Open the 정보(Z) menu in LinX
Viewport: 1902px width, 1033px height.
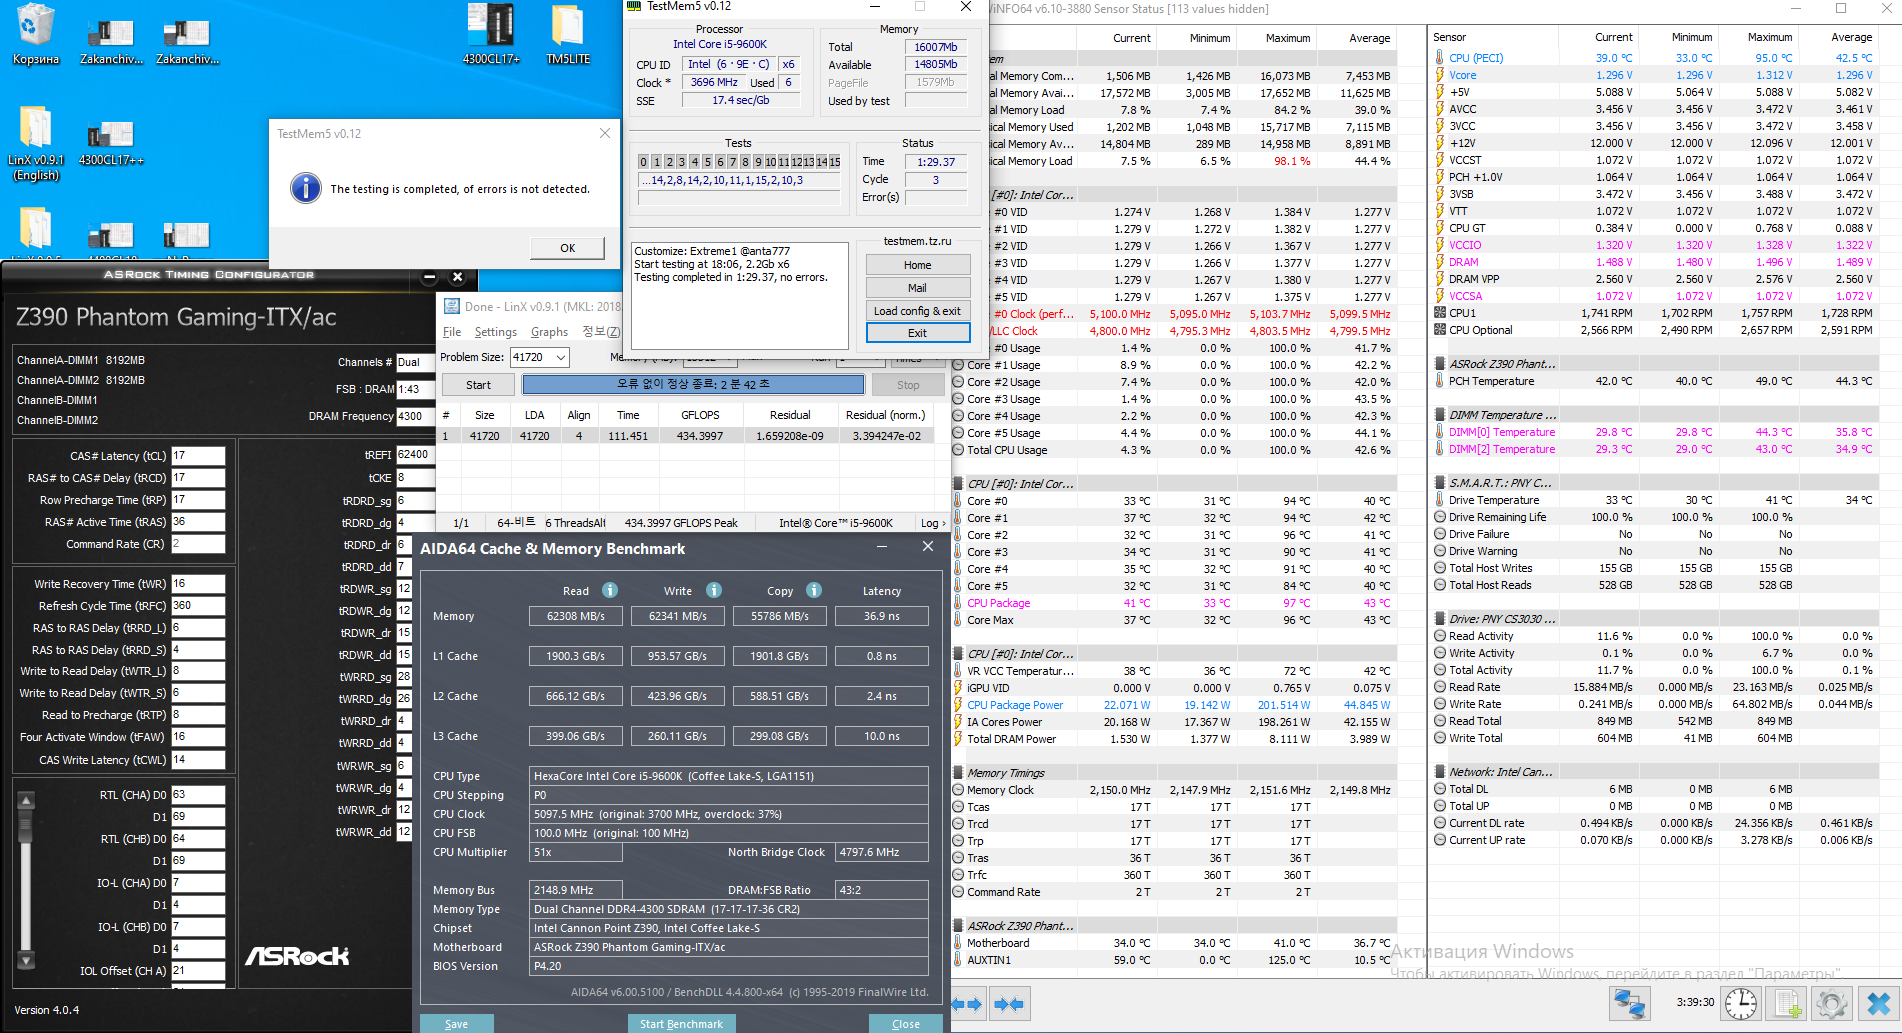coord(601,332)
